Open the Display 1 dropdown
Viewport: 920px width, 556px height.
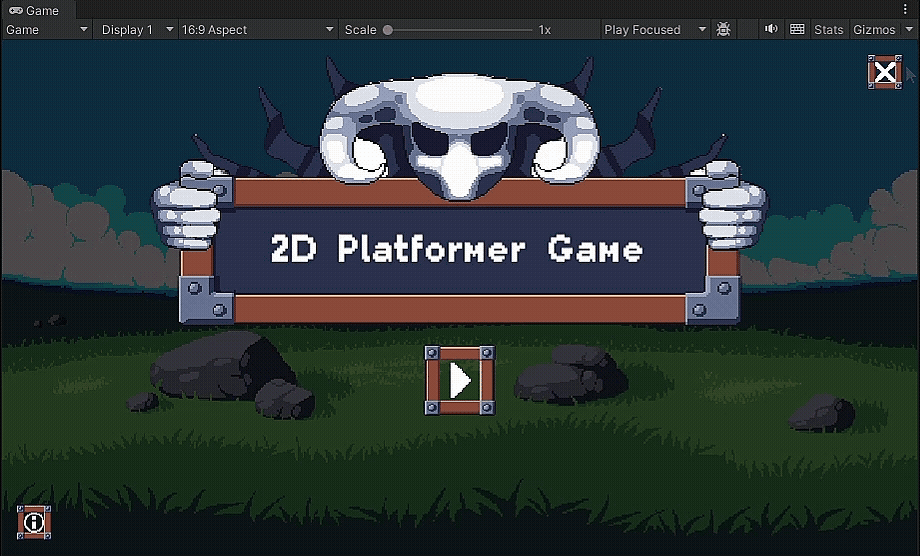click(137, 30)
